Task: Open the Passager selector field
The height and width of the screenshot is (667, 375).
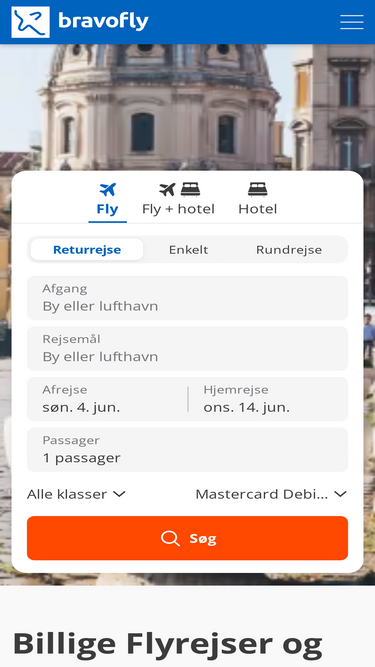Action: click(188, 450)
